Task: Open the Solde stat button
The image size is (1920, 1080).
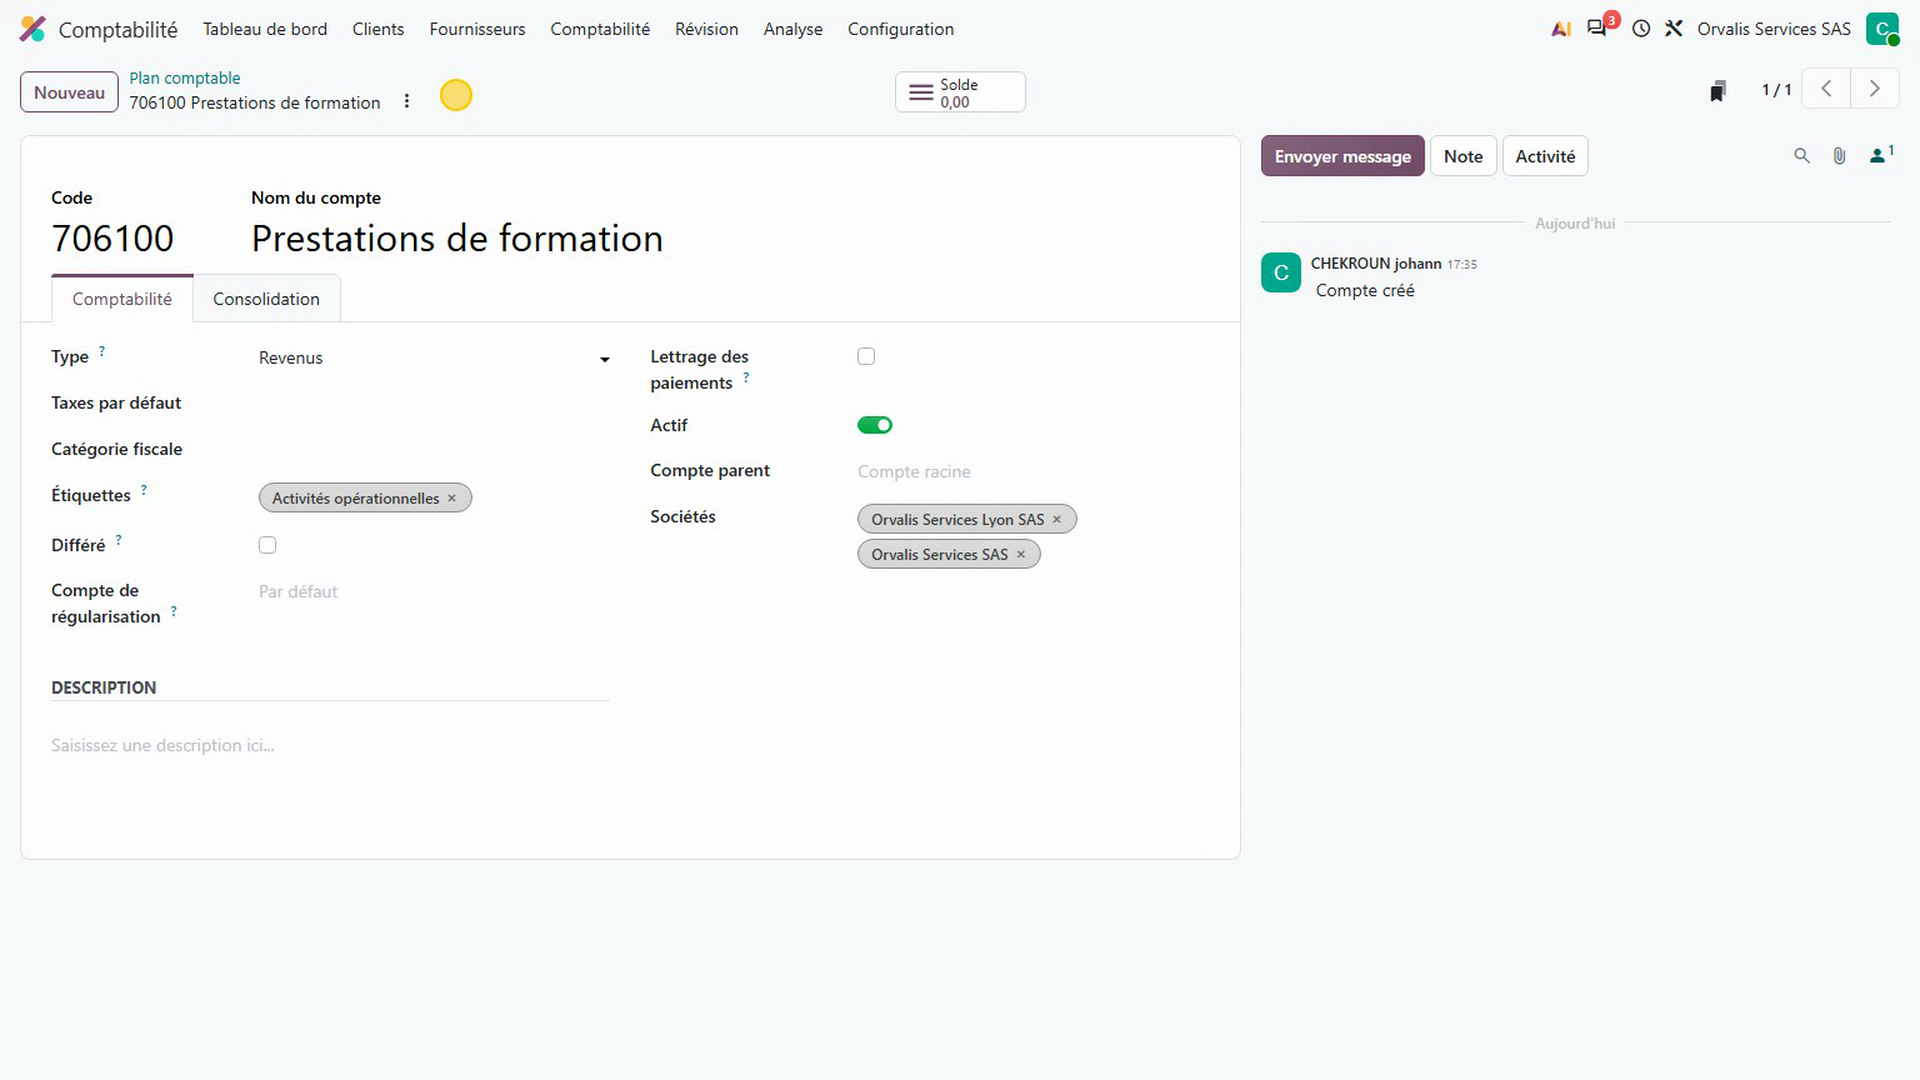Action: pos(960,92)
